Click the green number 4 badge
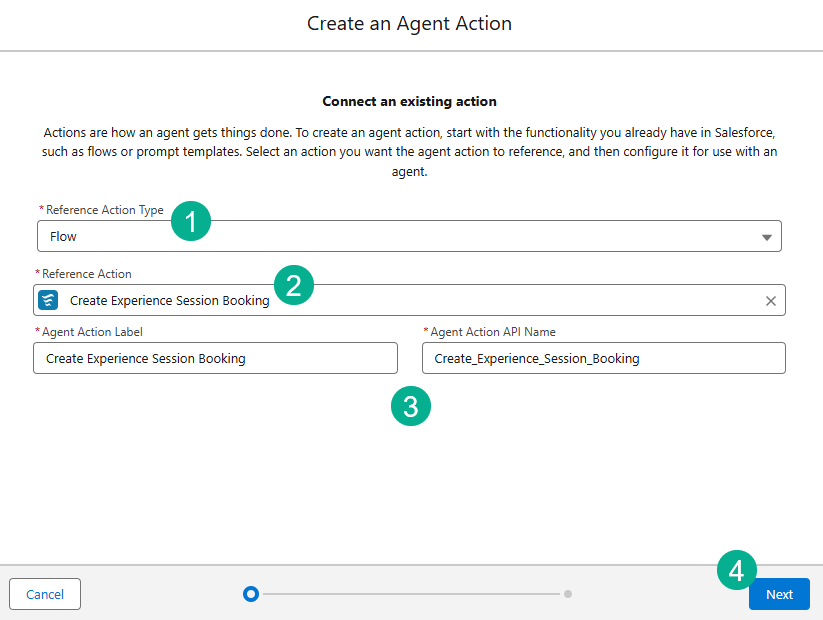 (x=737, y=570)
